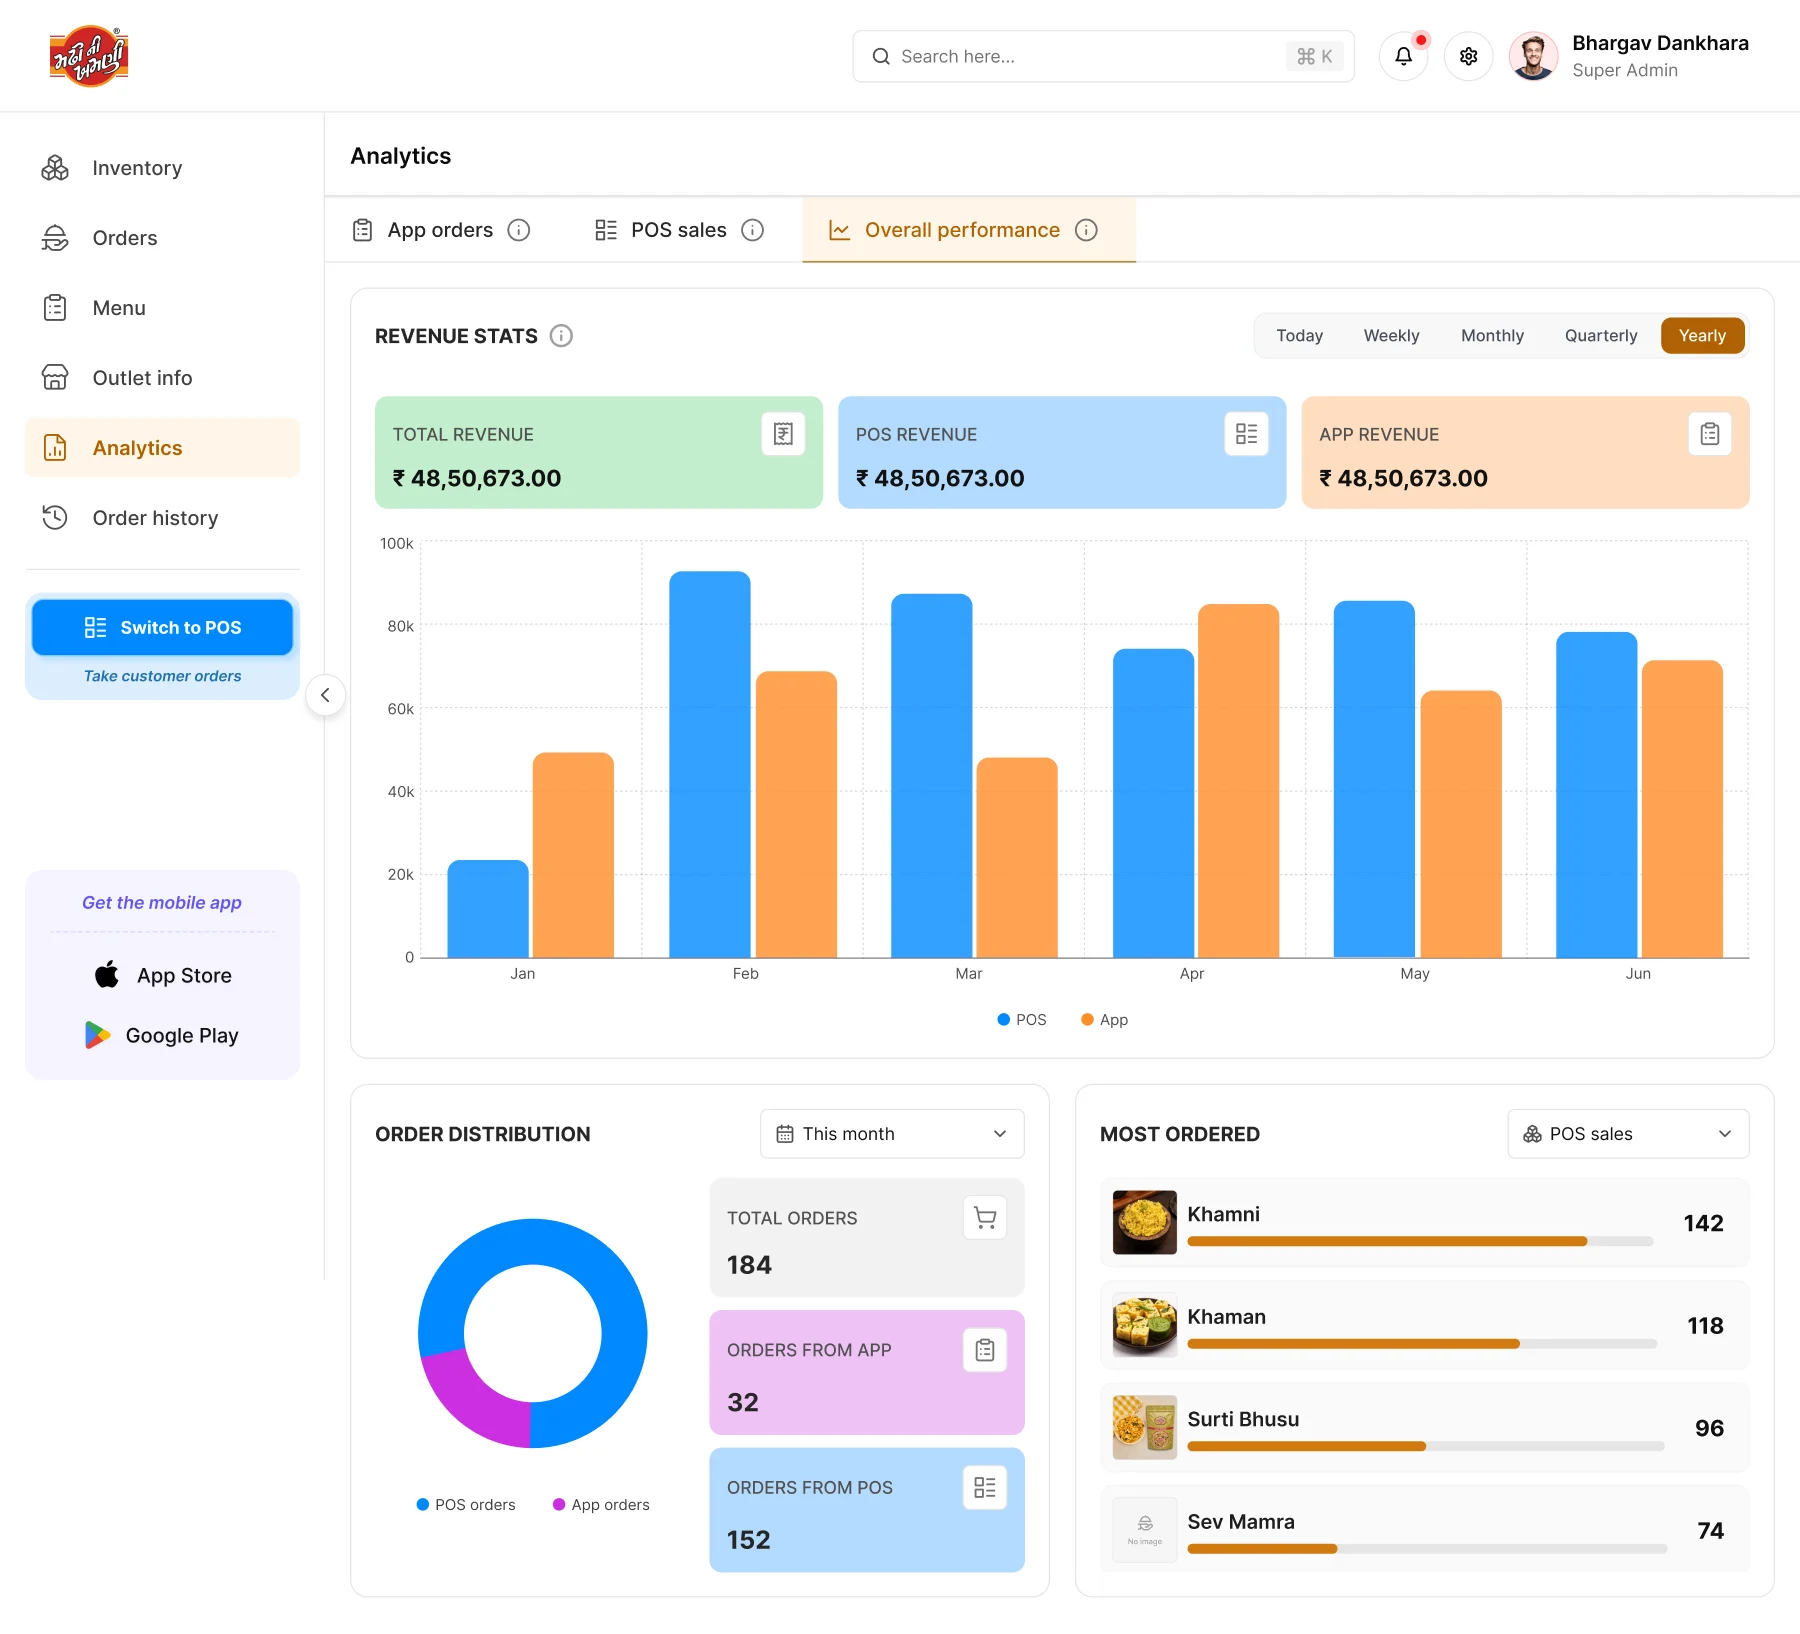Viewport: 1800px width, 1634px height.
Task: Select the Quarterly time range
Action: pyautogui.click(x=1601, y=336)
